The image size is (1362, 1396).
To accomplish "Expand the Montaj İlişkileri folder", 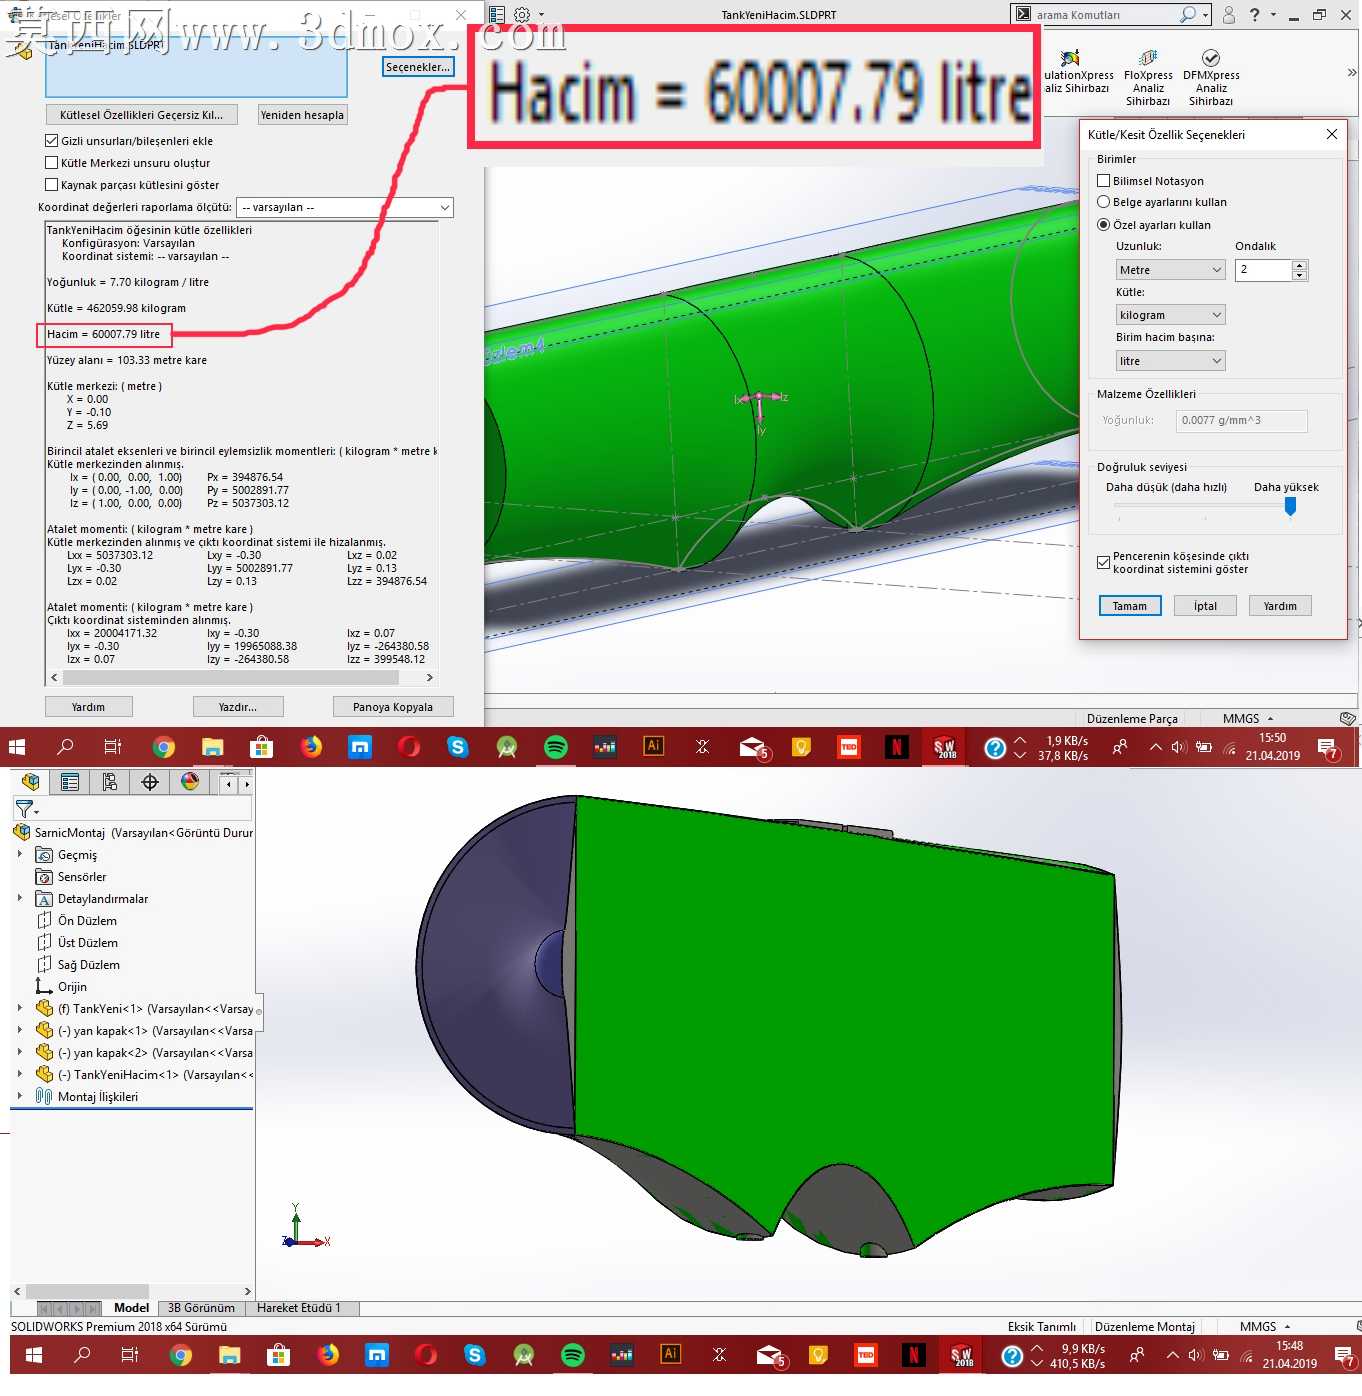I will pyautogui.click(x=20, y=1097).
